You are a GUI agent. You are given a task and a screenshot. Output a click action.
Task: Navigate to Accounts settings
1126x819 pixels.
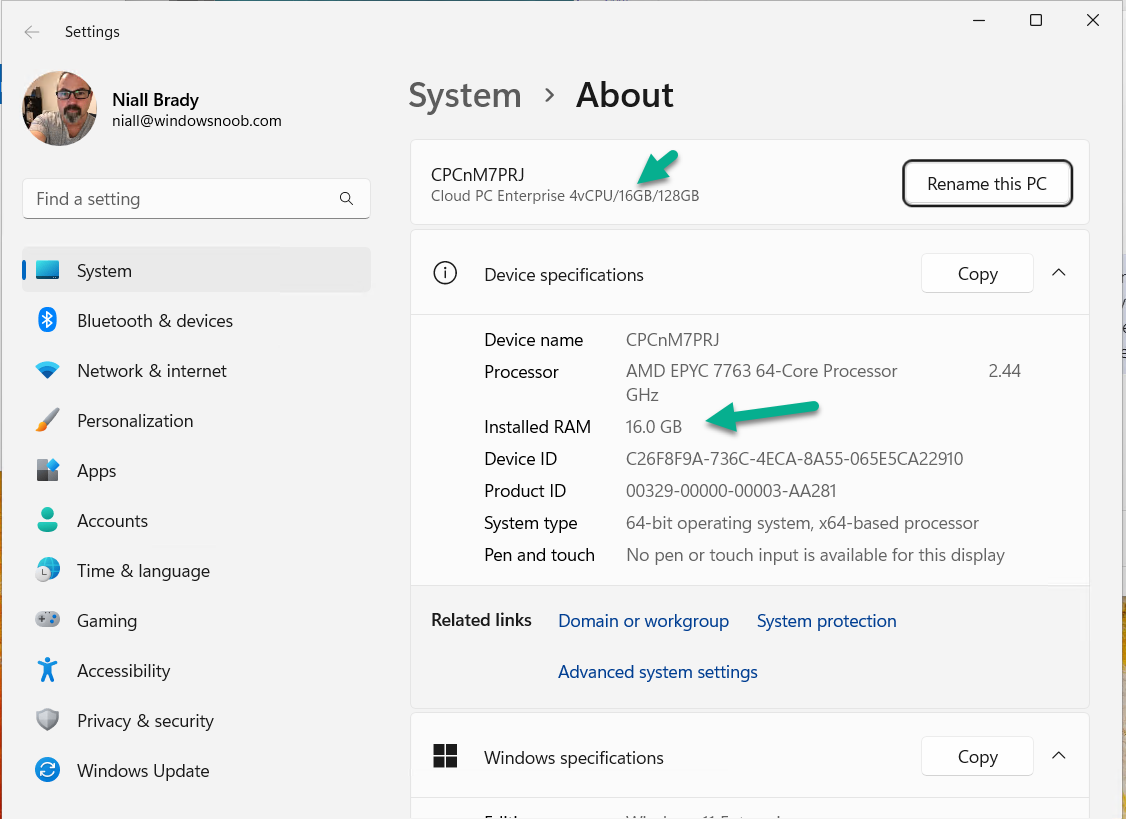[197, 520]
